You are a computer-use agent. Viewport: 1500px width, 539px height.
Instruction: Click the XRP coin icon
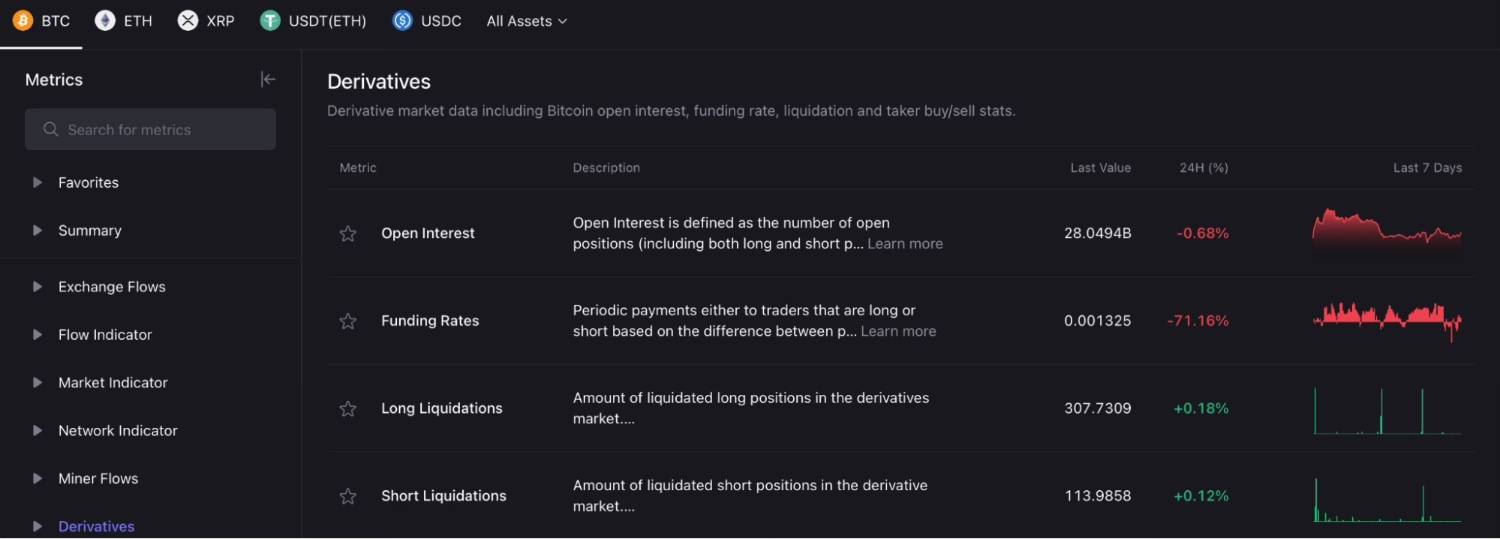[188, 20]
